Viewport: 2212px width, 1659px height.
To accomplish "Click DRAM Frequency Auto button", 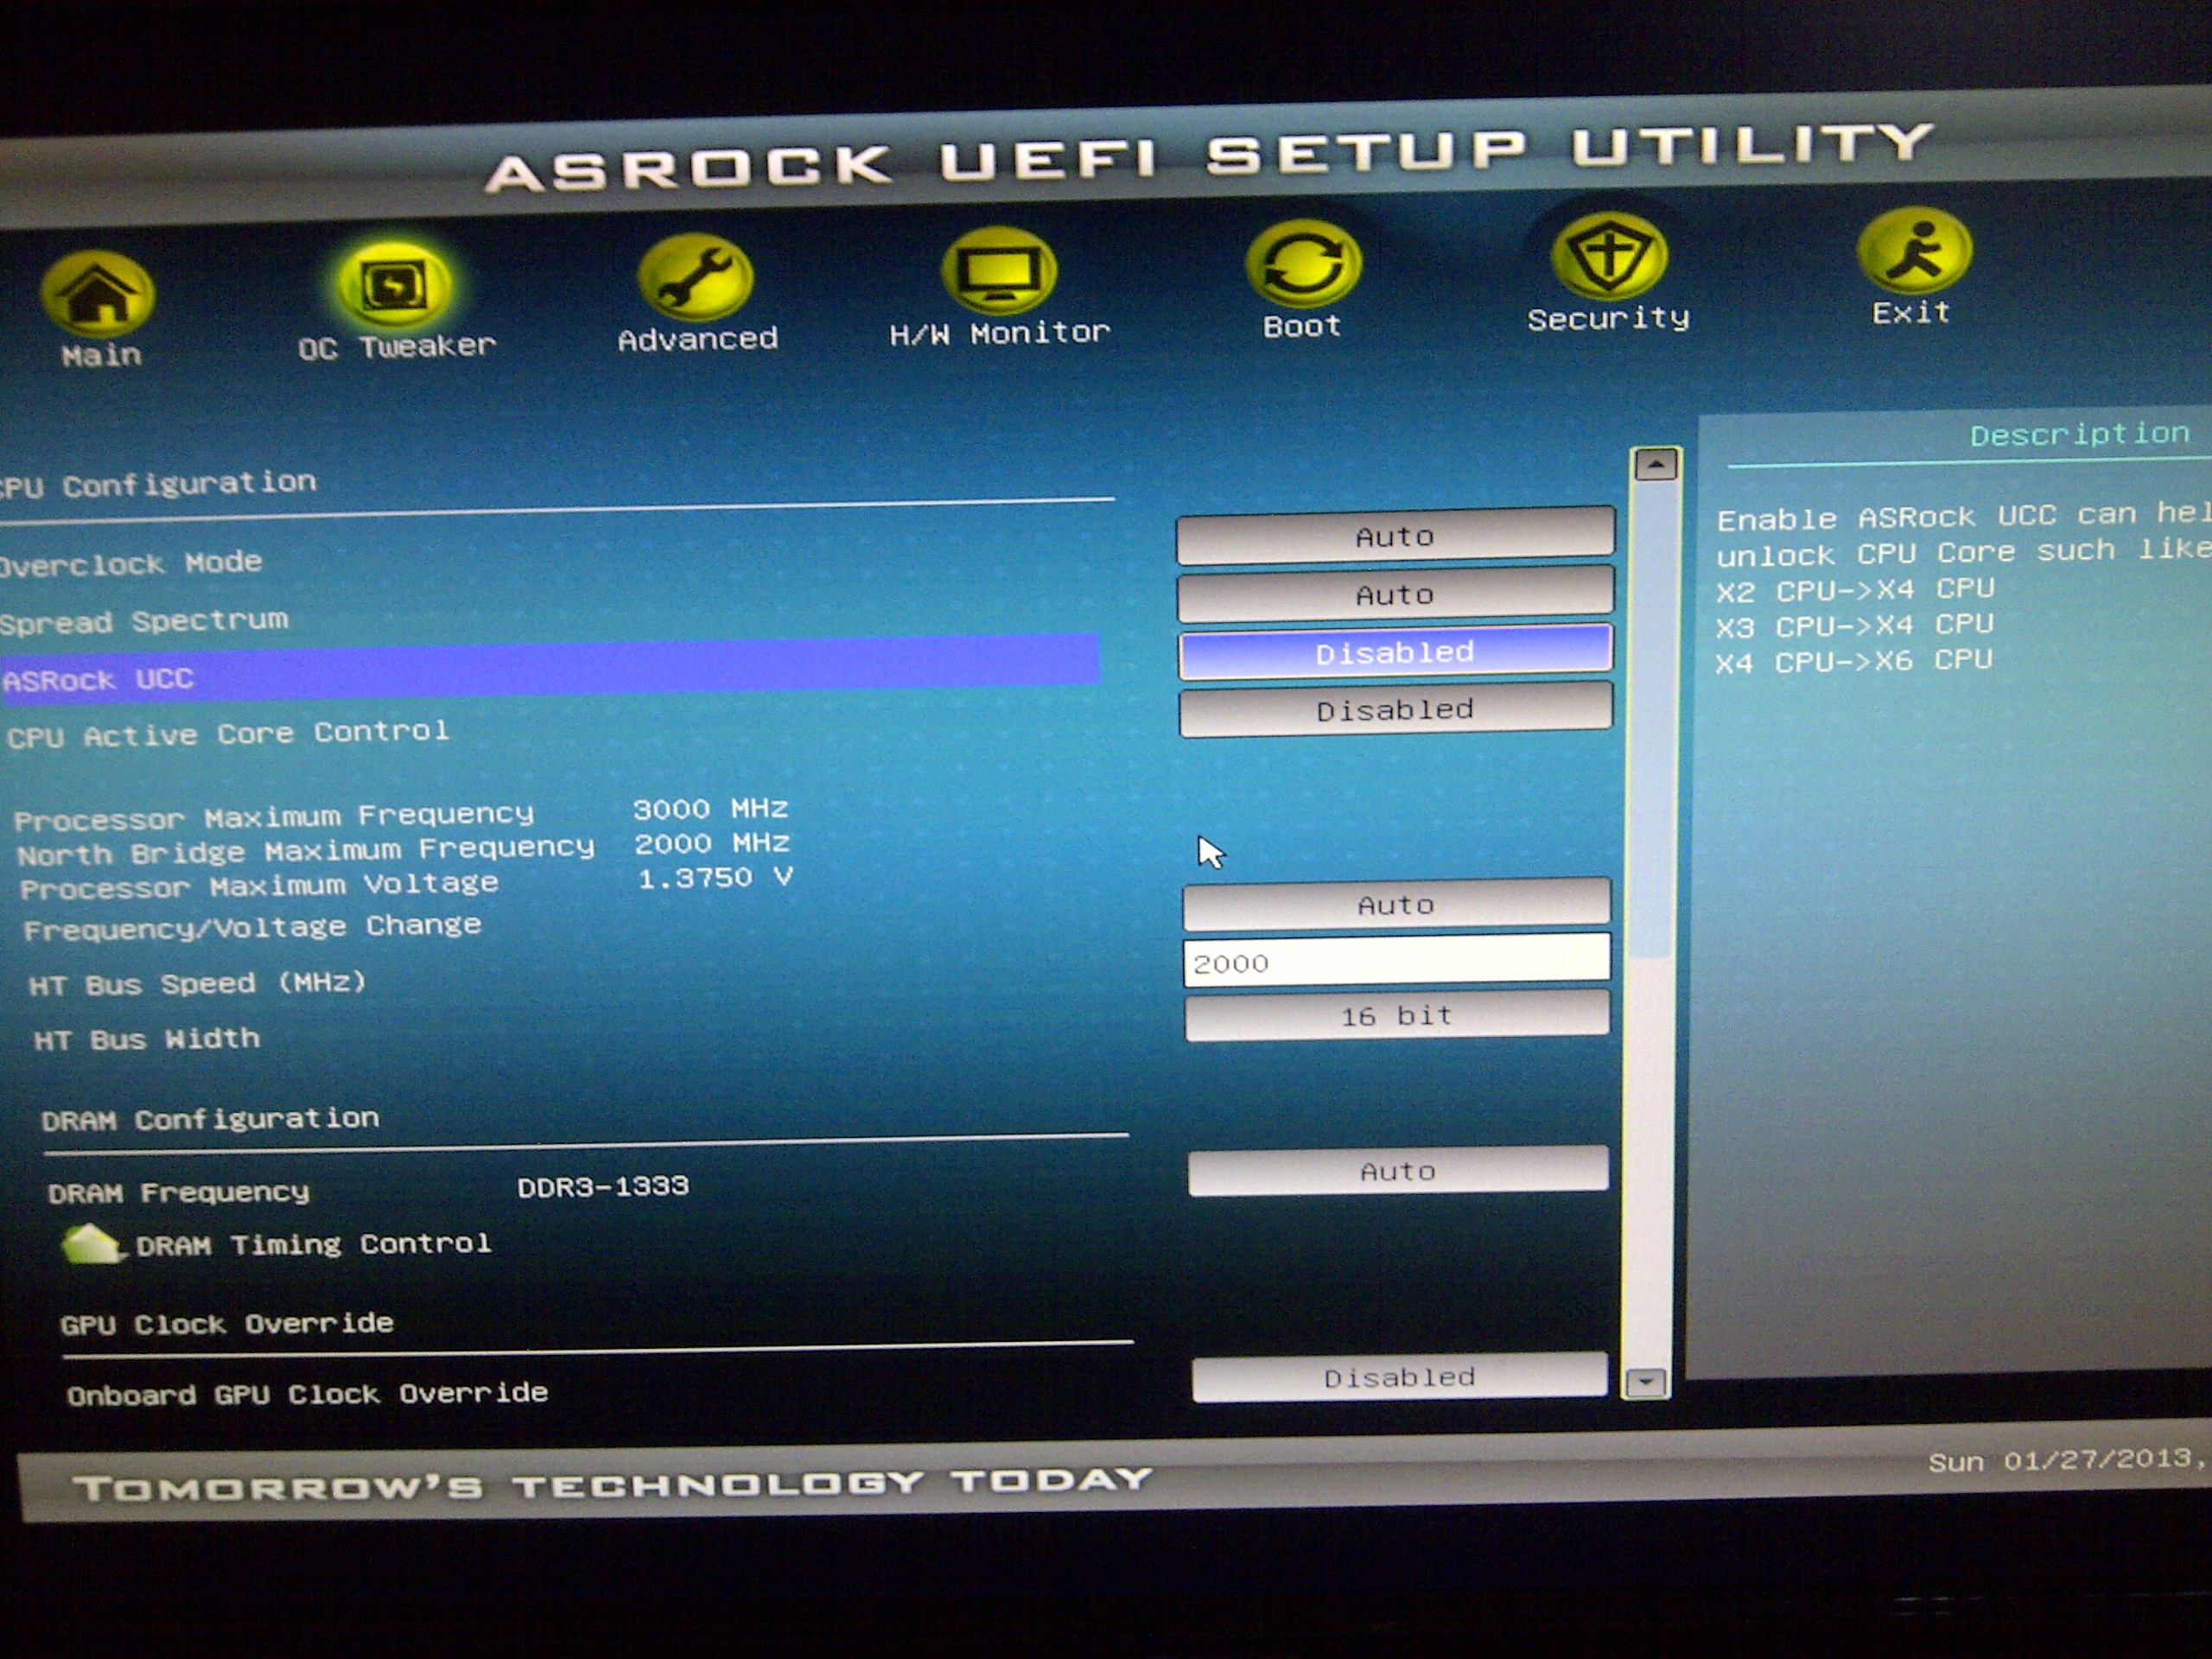I will point(1398,1170).
